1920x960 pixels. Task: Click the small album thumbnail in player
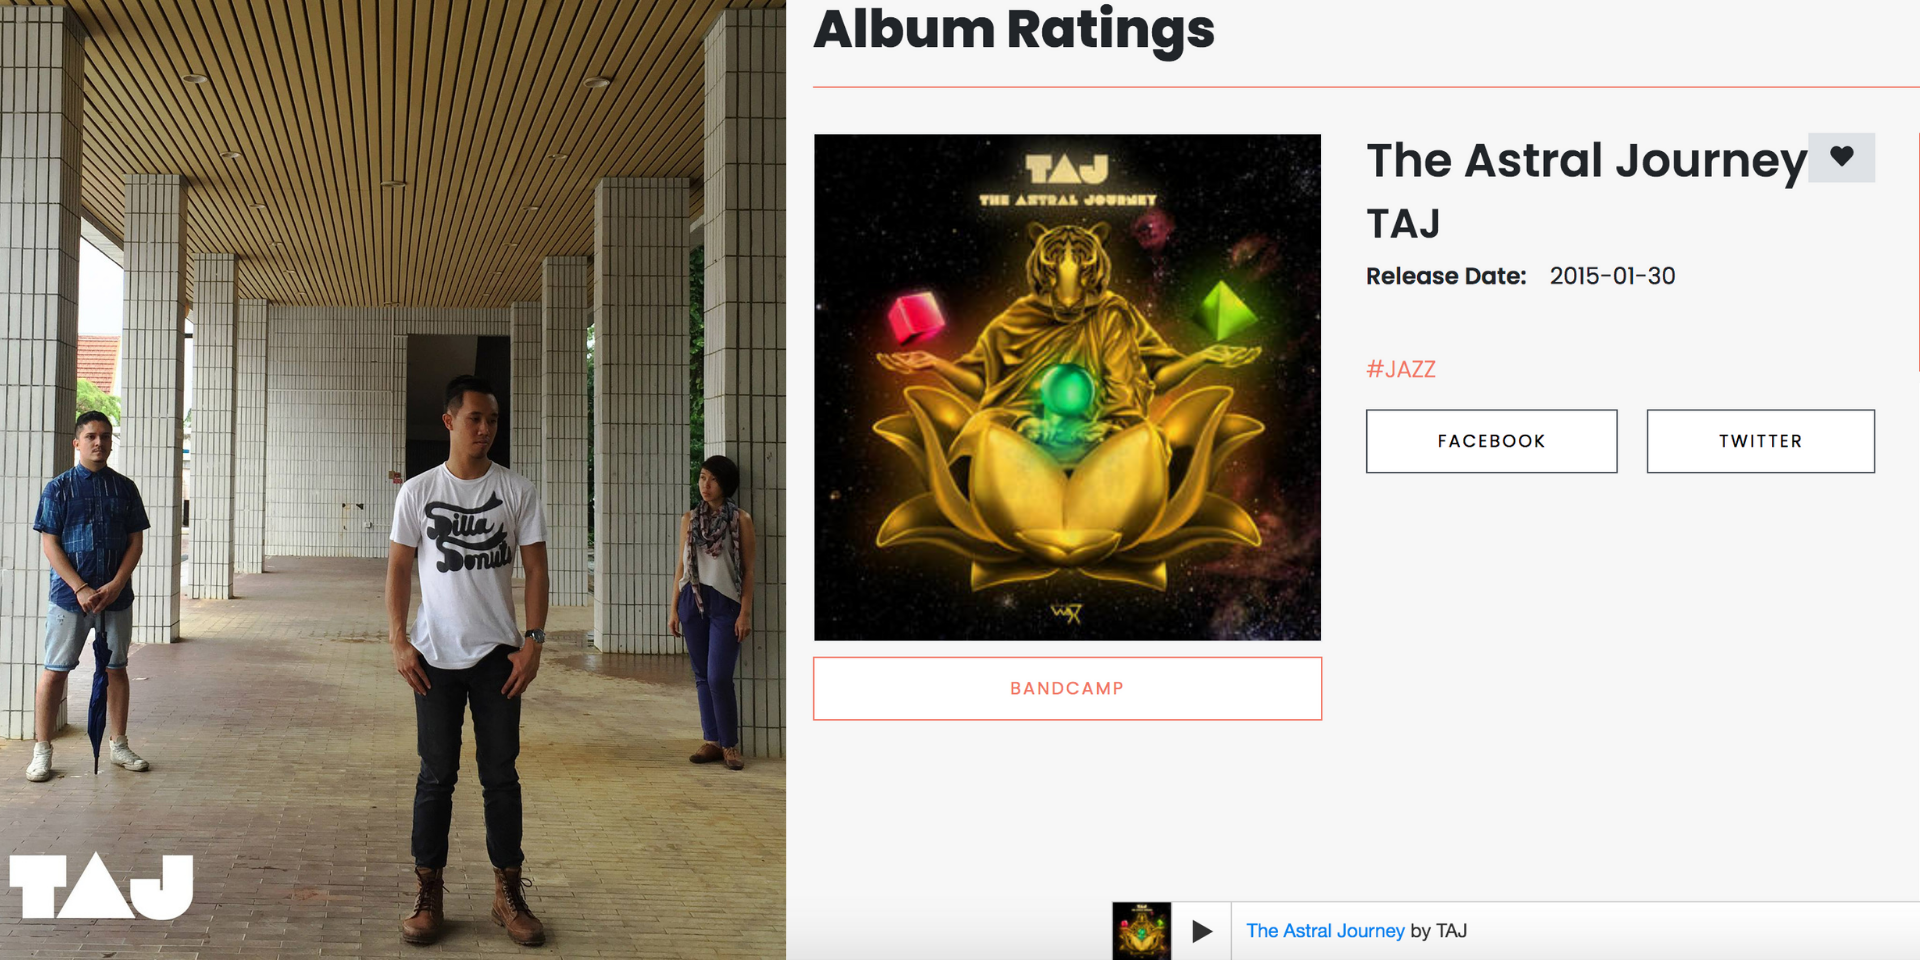[x=1142, y=931]
